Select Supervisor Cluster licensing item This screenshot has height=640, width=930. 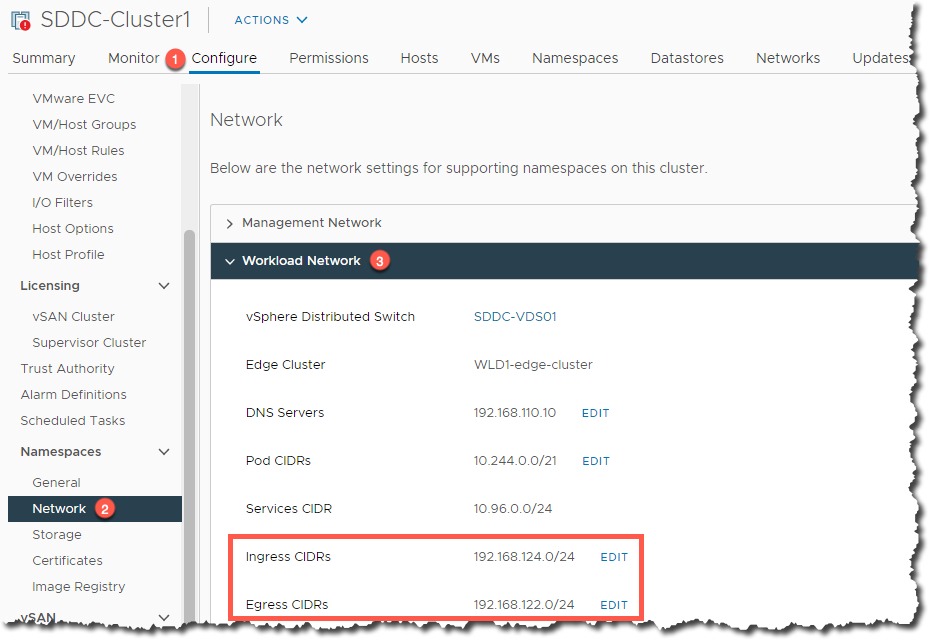[x=89, y=343]
